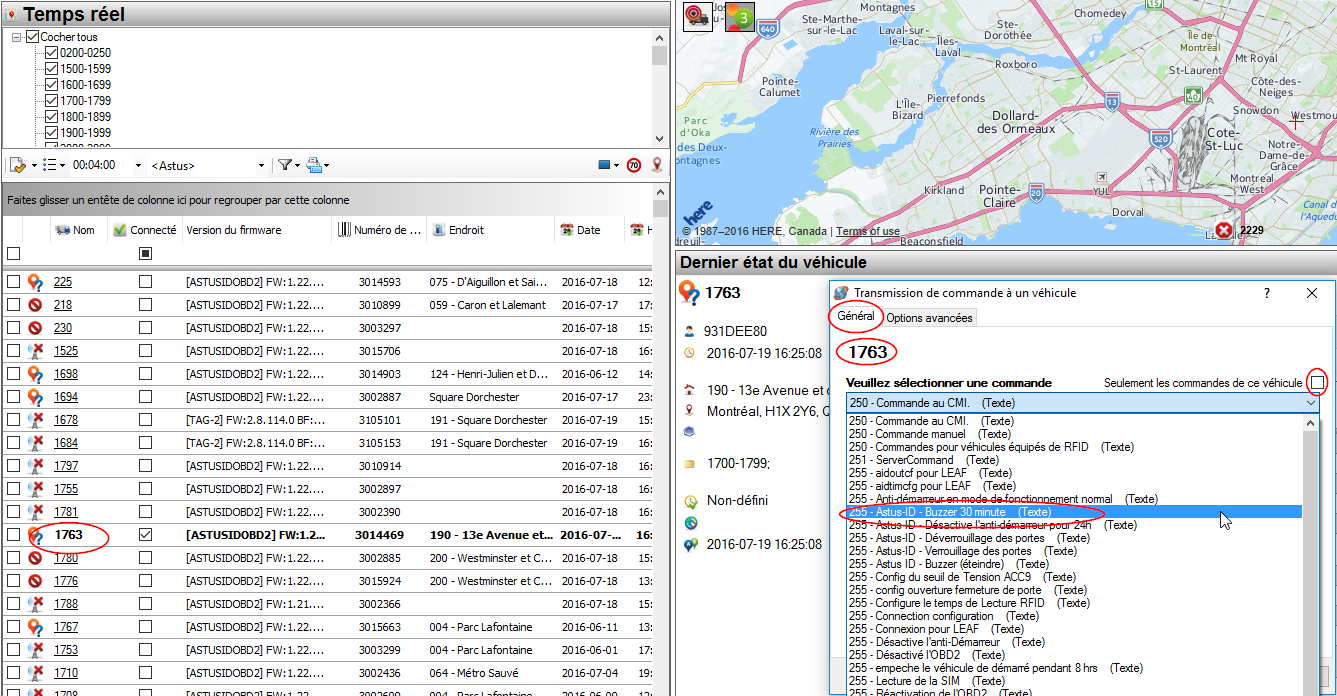Screen dimensions: 1337x696
Task: Click the vehicle target icon on map
Action: click(697, 17)
